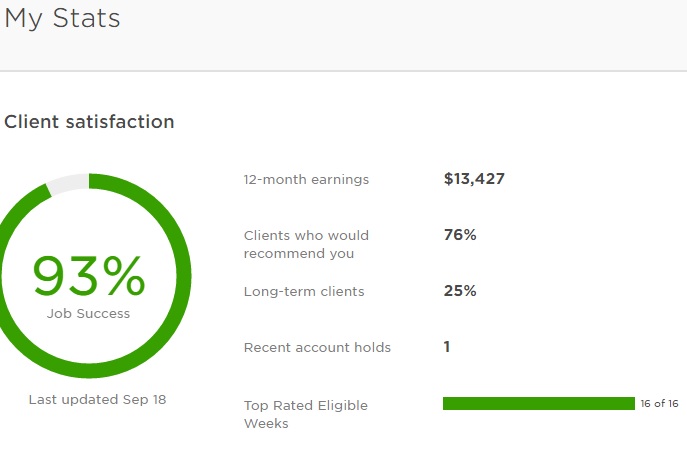Click the Job Success label inside circle
The image size is (687, 455).
pos(88,314)
